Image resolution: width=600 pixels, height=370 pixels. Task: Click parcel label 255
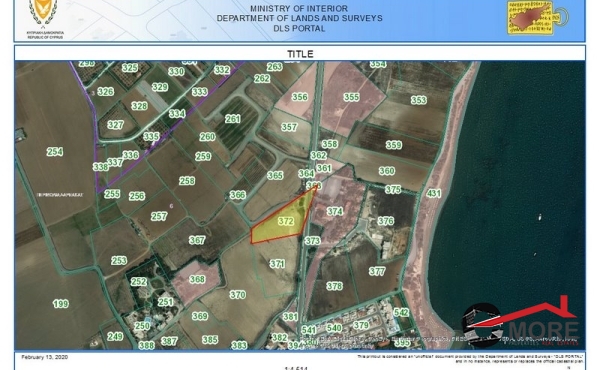(112, 194)
